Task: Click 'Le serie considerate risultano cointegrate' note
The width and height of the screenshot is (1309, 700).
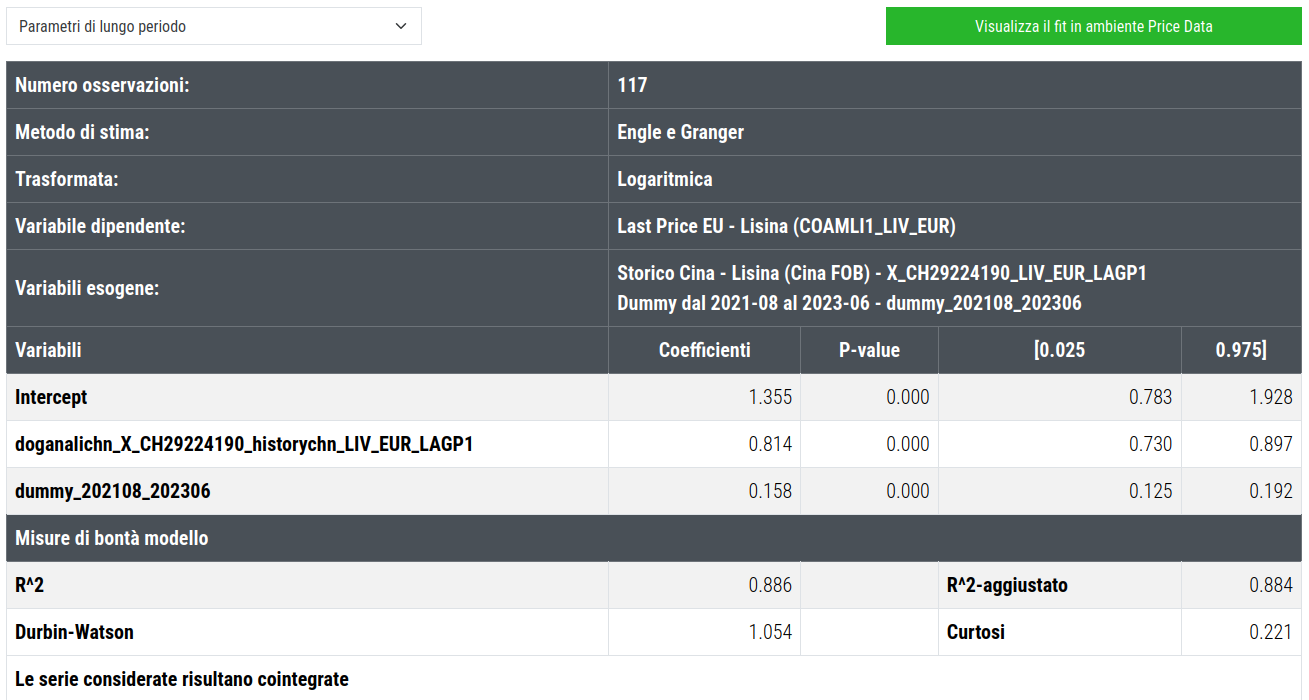Action: point(182,679)
